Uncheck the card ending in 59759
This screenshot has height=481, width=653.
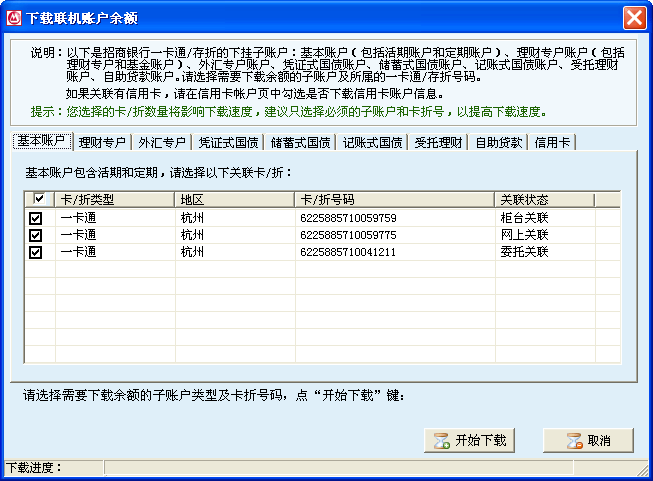click(37, 218)
